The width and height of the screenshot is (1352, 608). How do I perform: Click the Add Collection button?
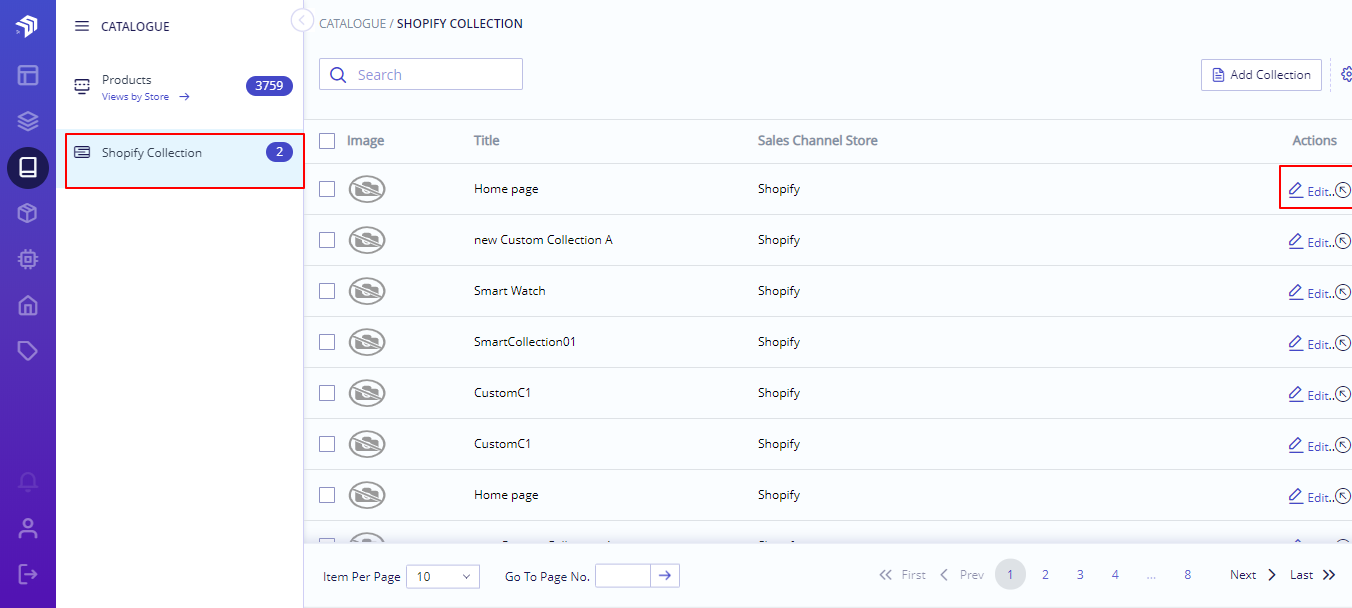pyautogui.click(x=1261, y=74)
